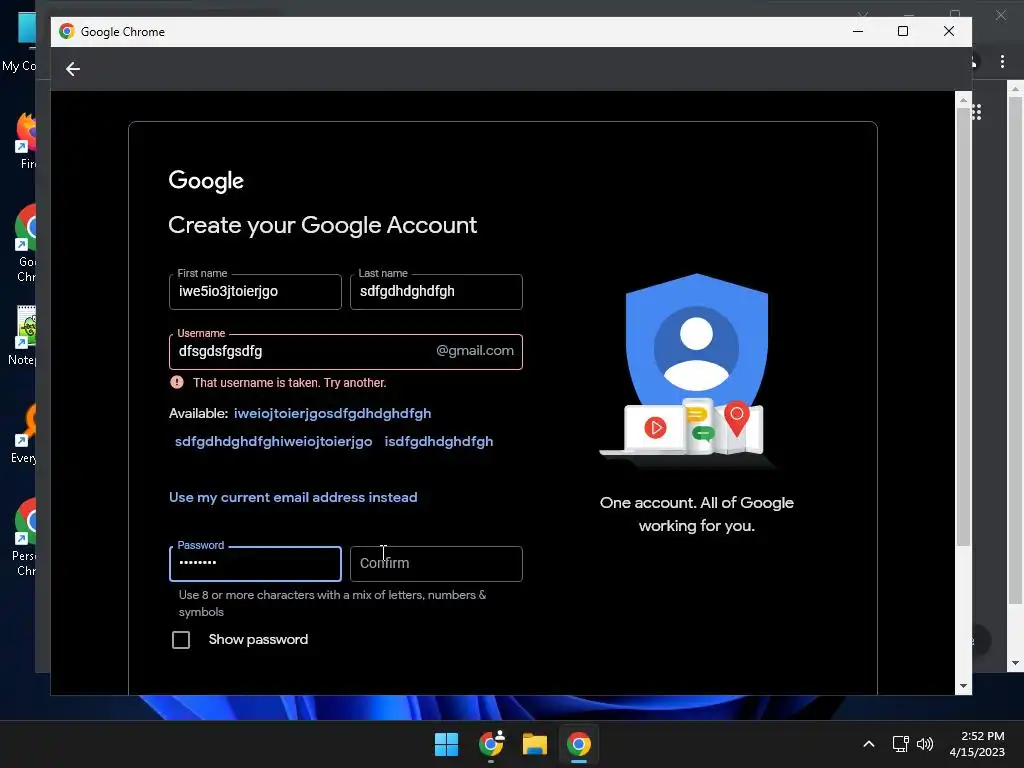Show hidden system tray icons
Screen dimensions: 1024x768
coord(869,744)
